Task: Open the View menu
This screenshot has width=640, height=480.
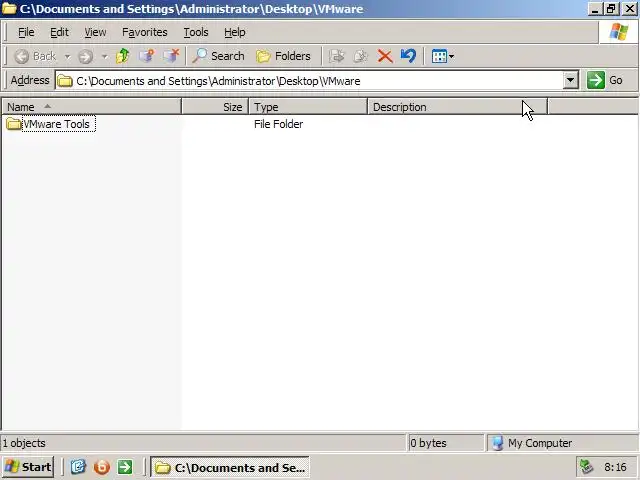Action: pyautogui.click(x=96, y=32)
